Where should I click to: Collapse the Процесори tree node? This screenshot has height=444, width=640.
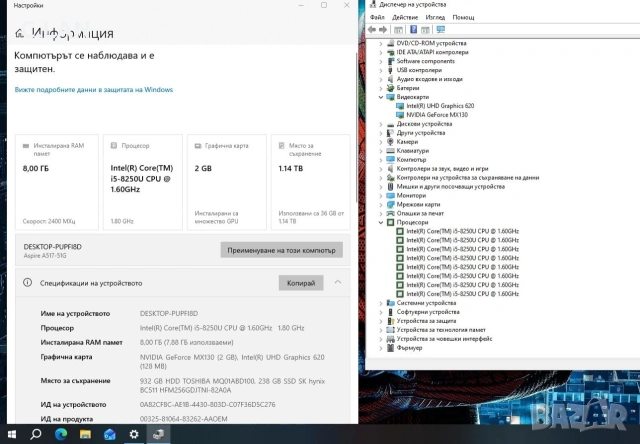pos(381,222)
